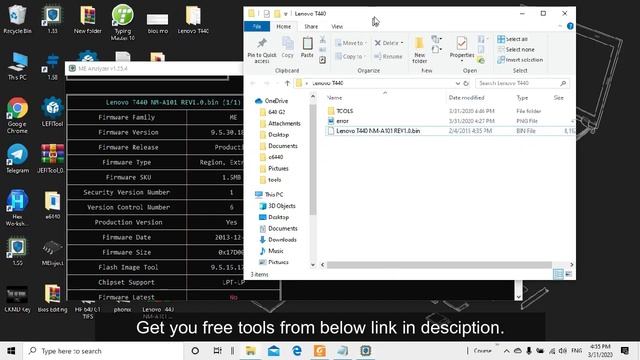Open the bios editing desktop archive
Viewport: 640px width, 360px height.
point(52,298)
